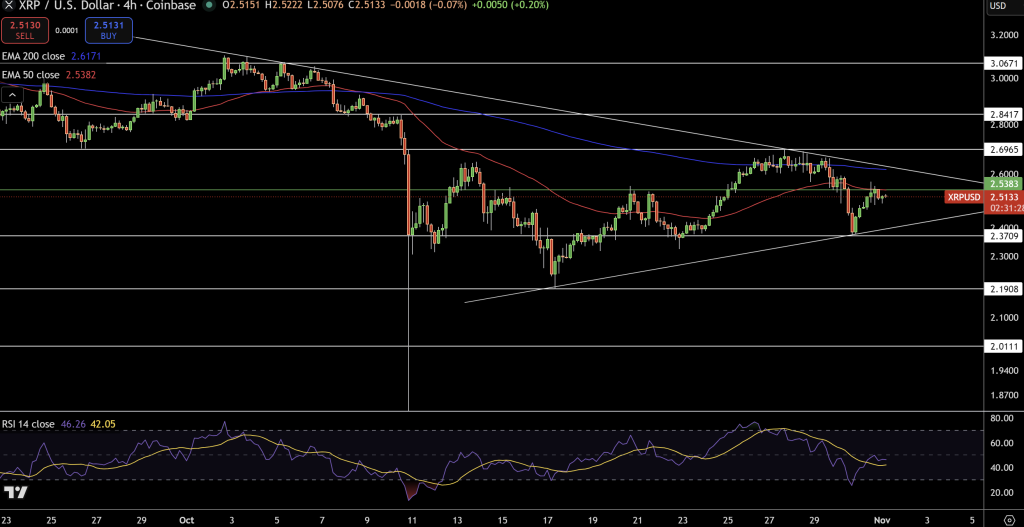Click the 2.3709 support price label
Image resolution: width=1024 pixels, height=527 pixels.
tap(1001, 236)
